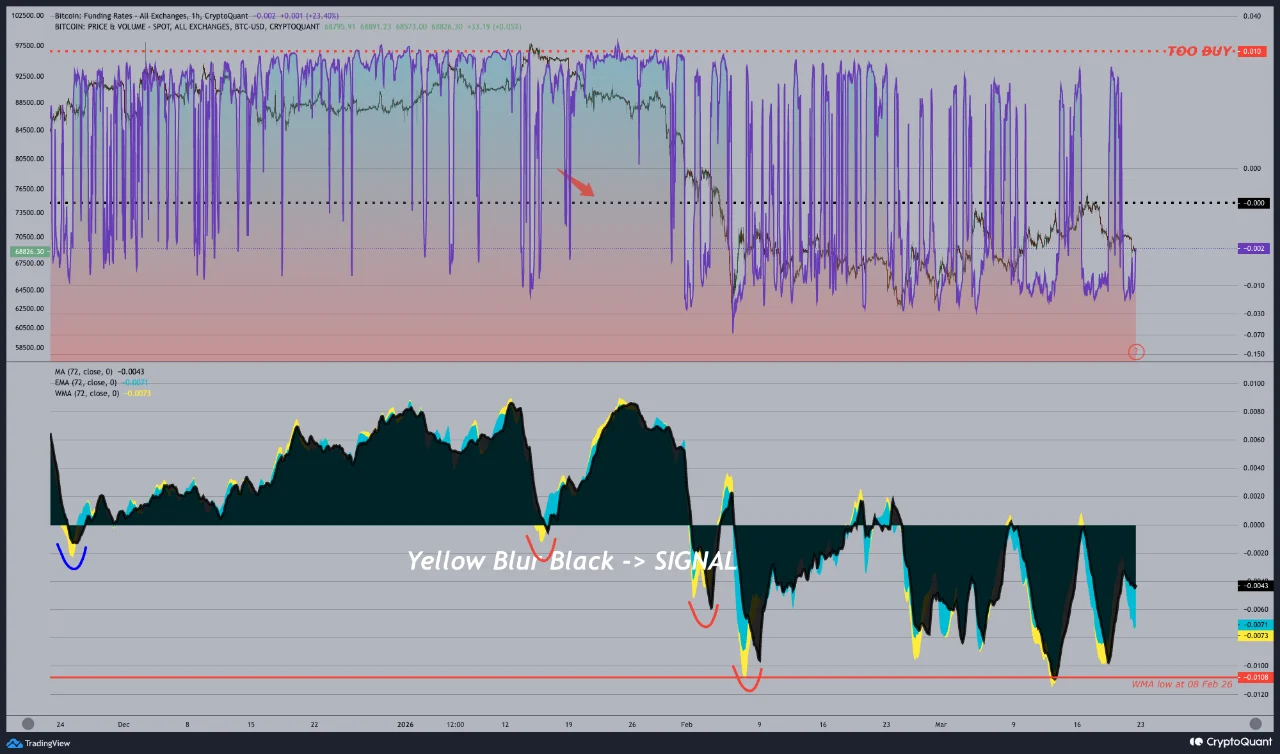Click the blue arc drawing near 24 Nov

click(x=71, y=557)
